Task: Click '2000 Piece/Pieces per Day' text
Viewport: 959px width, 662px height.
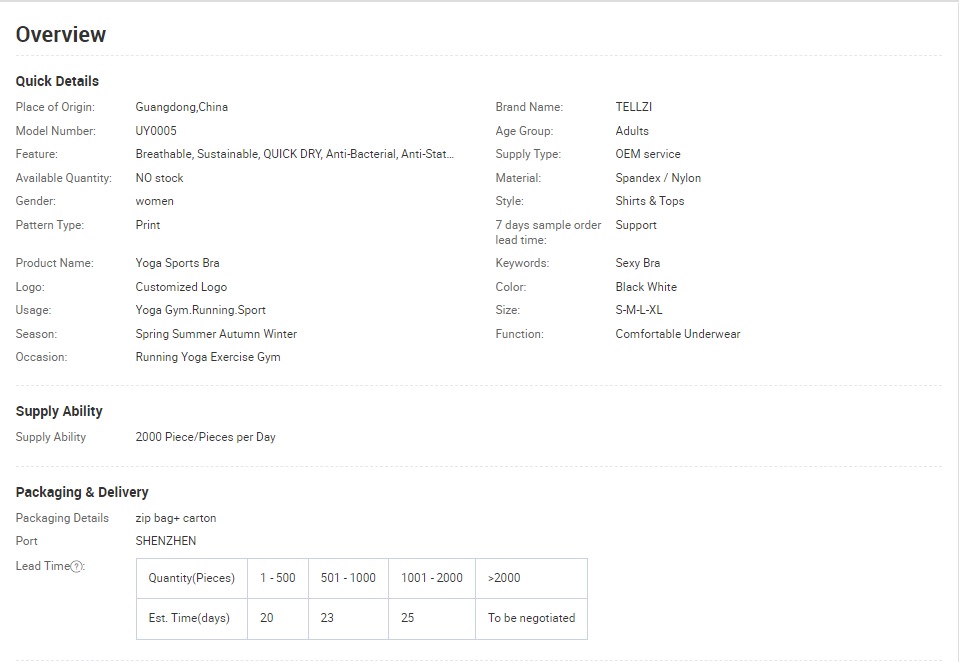Action: 206,437
